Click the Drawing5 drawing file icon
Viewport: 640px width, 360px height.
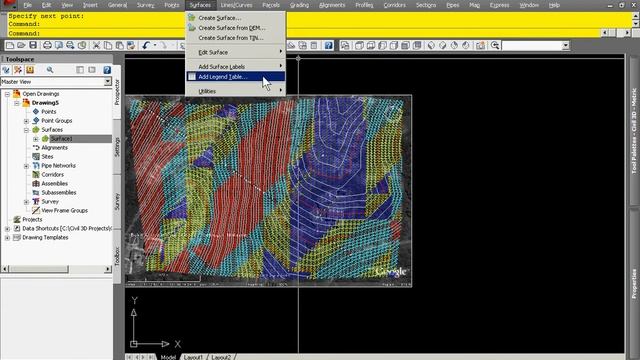pos(26,102)
